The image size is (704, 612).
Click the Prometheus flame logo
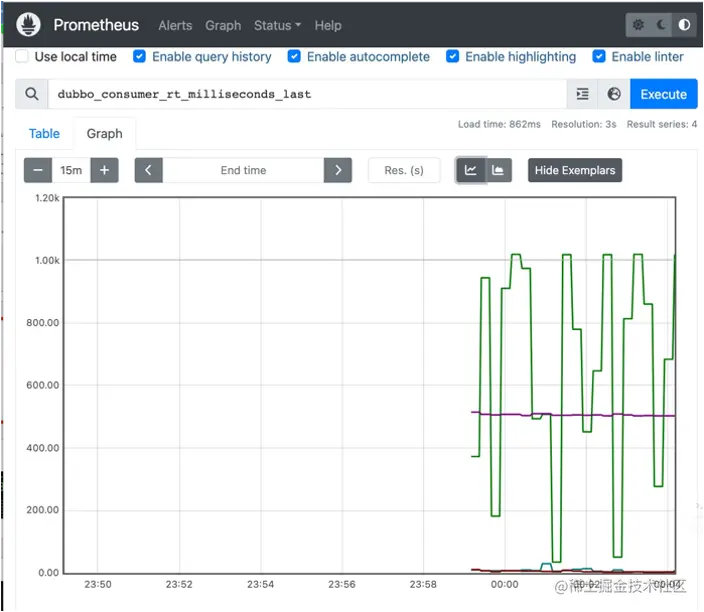[x=28, y=25]
